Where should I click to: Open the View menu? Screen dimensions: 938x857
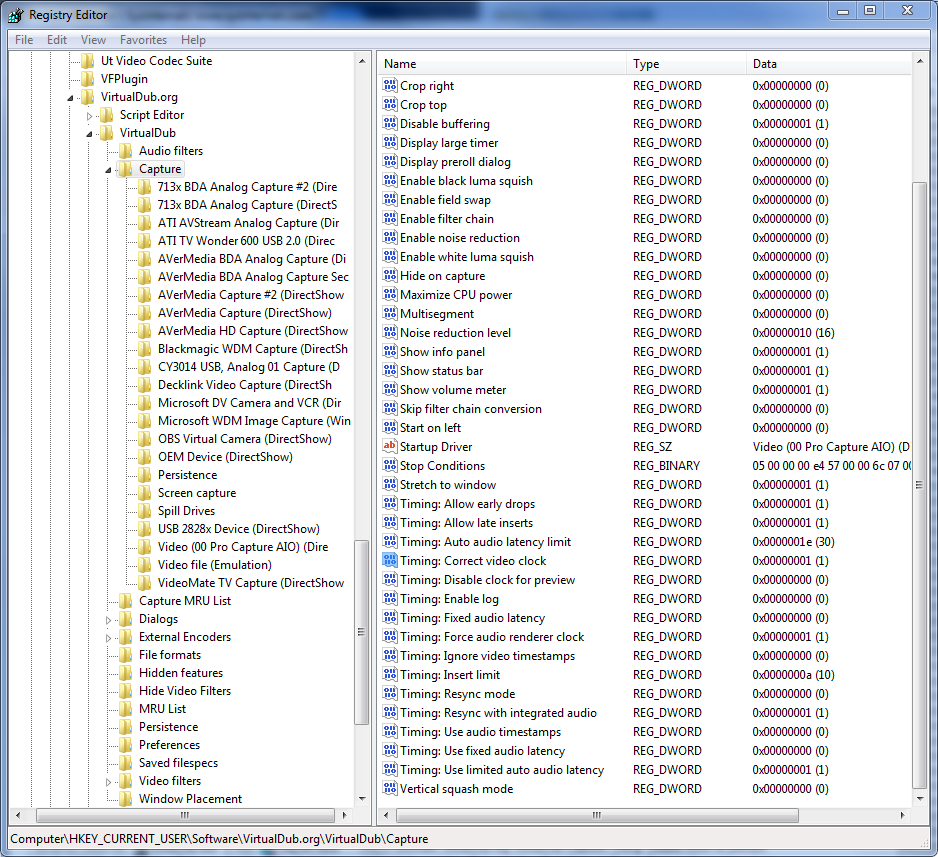(93, 39)
